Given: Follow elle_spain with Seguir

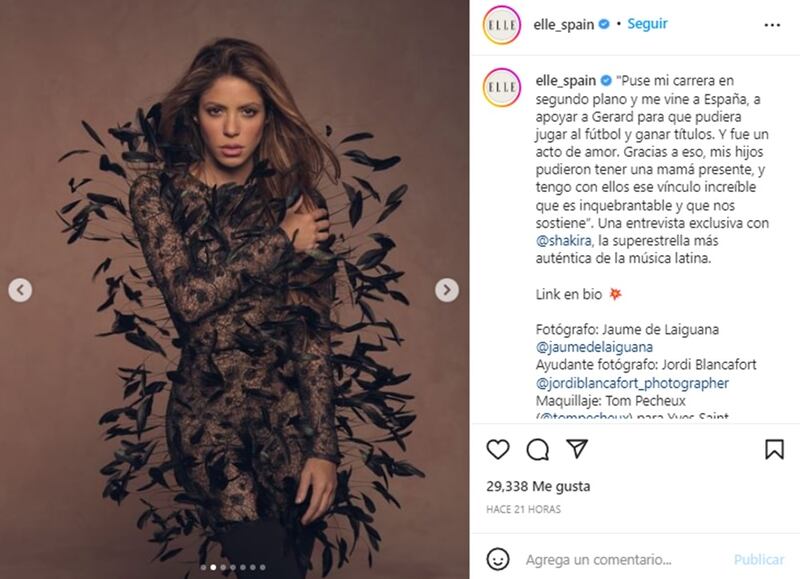Looking at the screenshot, I should click(647, 24).
